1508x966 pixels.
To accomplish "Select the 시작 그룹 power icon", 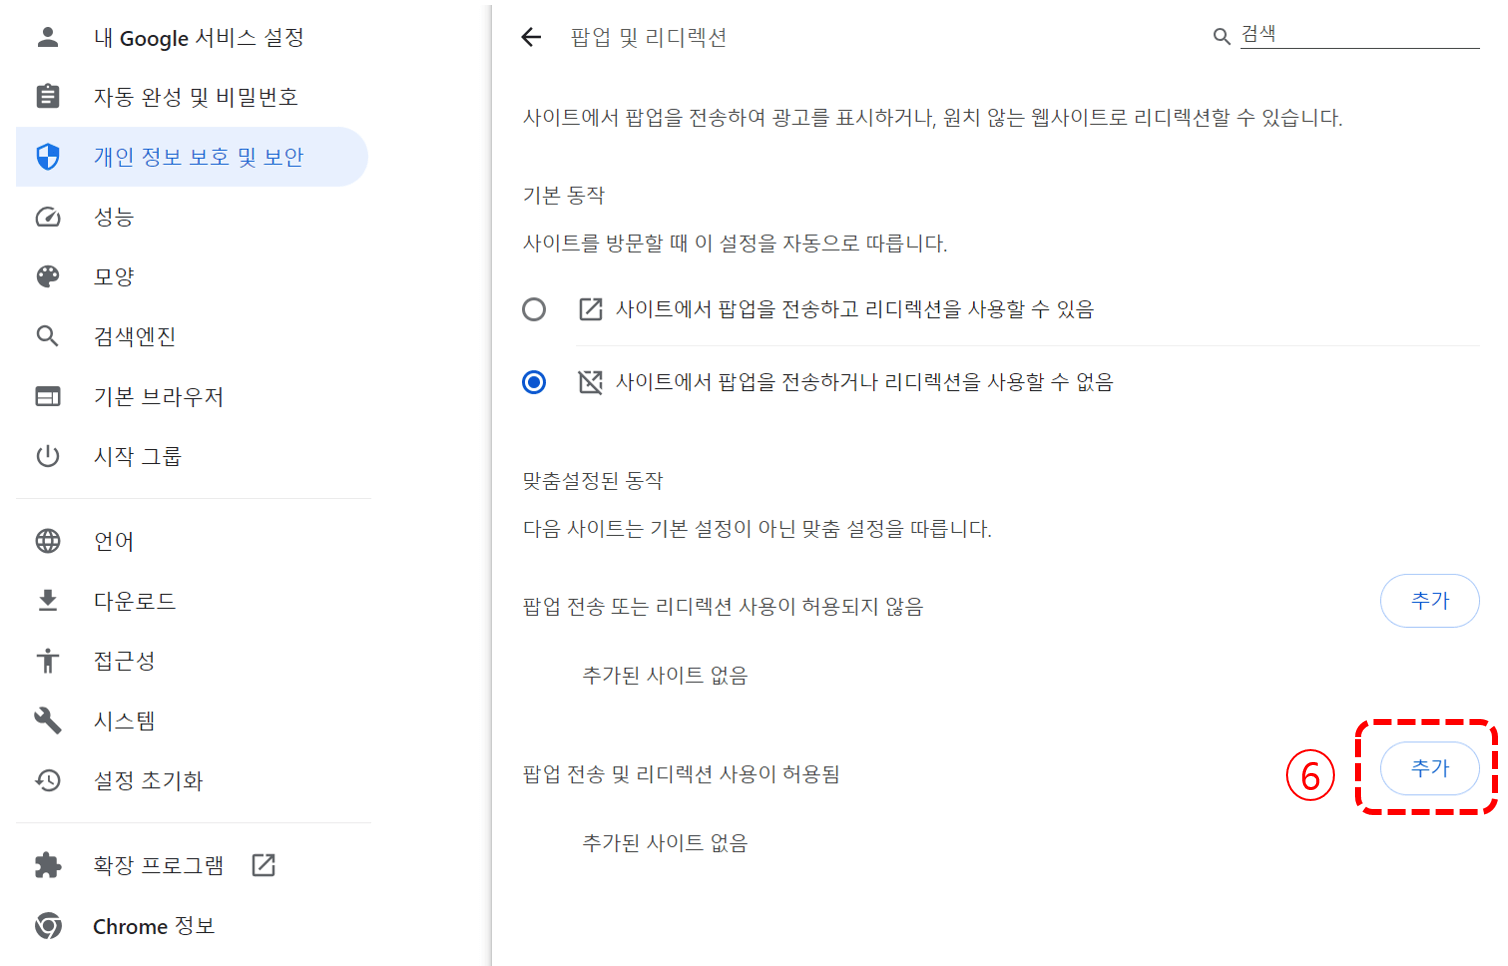I will [x=47, y=456].
